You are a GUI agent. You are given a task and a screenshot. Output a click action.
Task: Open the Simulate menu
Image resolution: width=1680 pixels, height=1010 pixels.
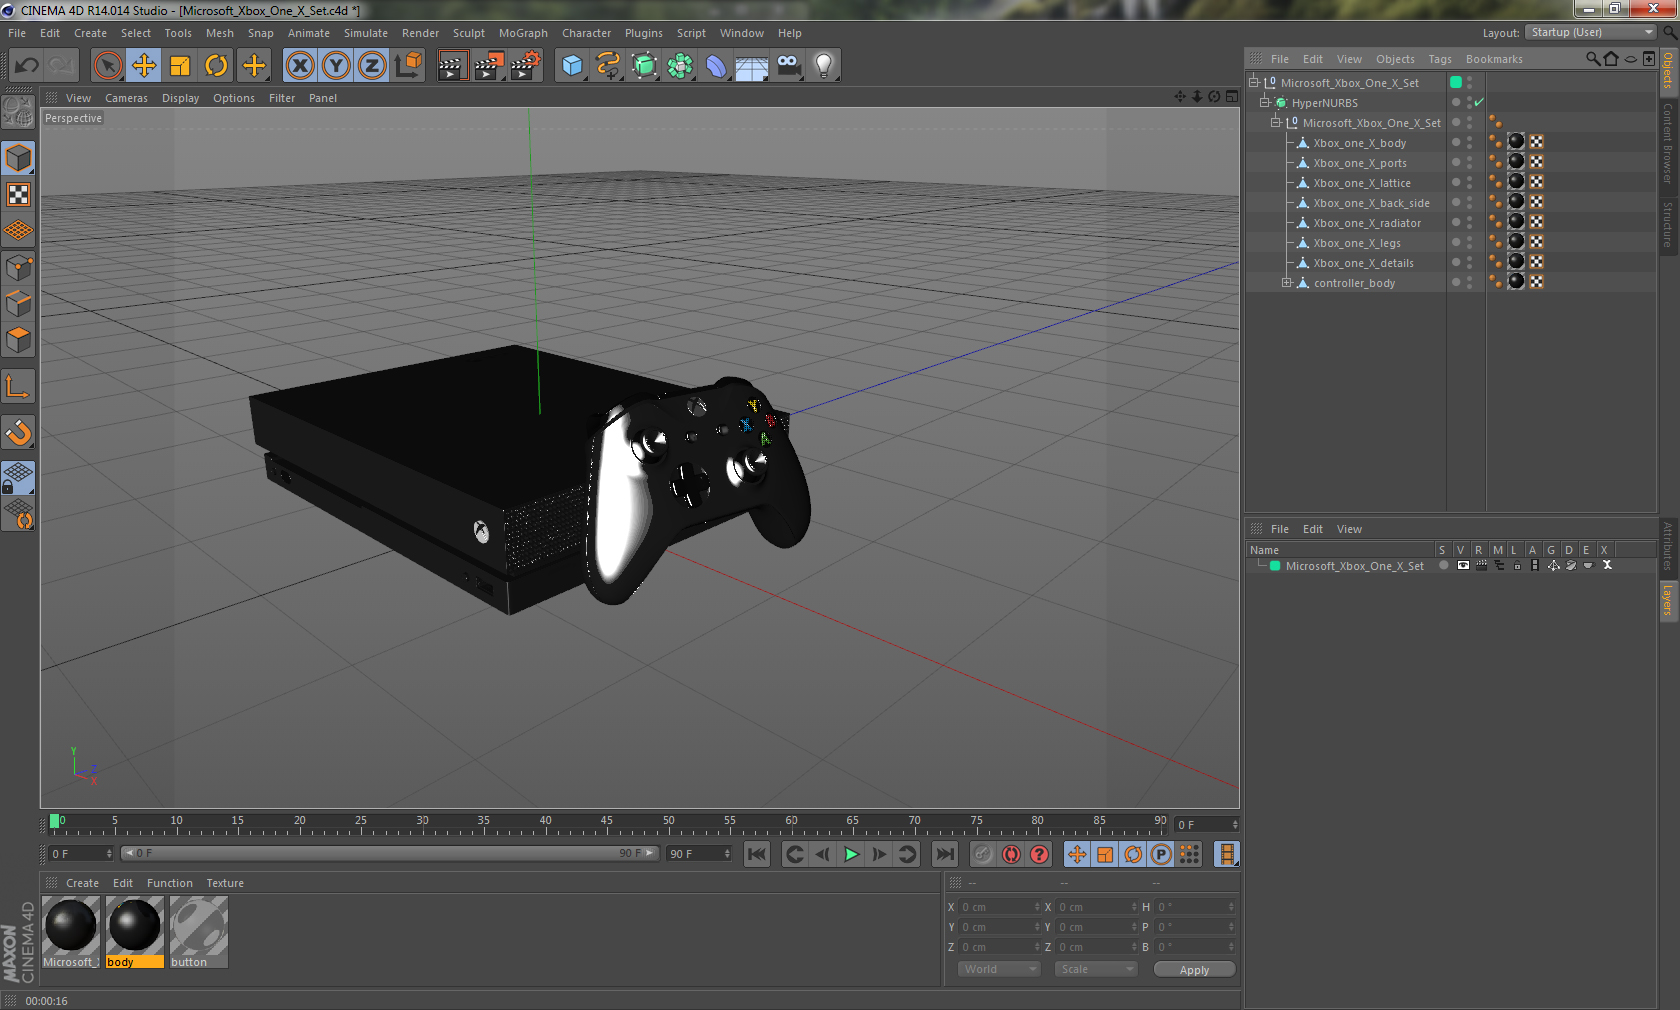click(366, 33)
